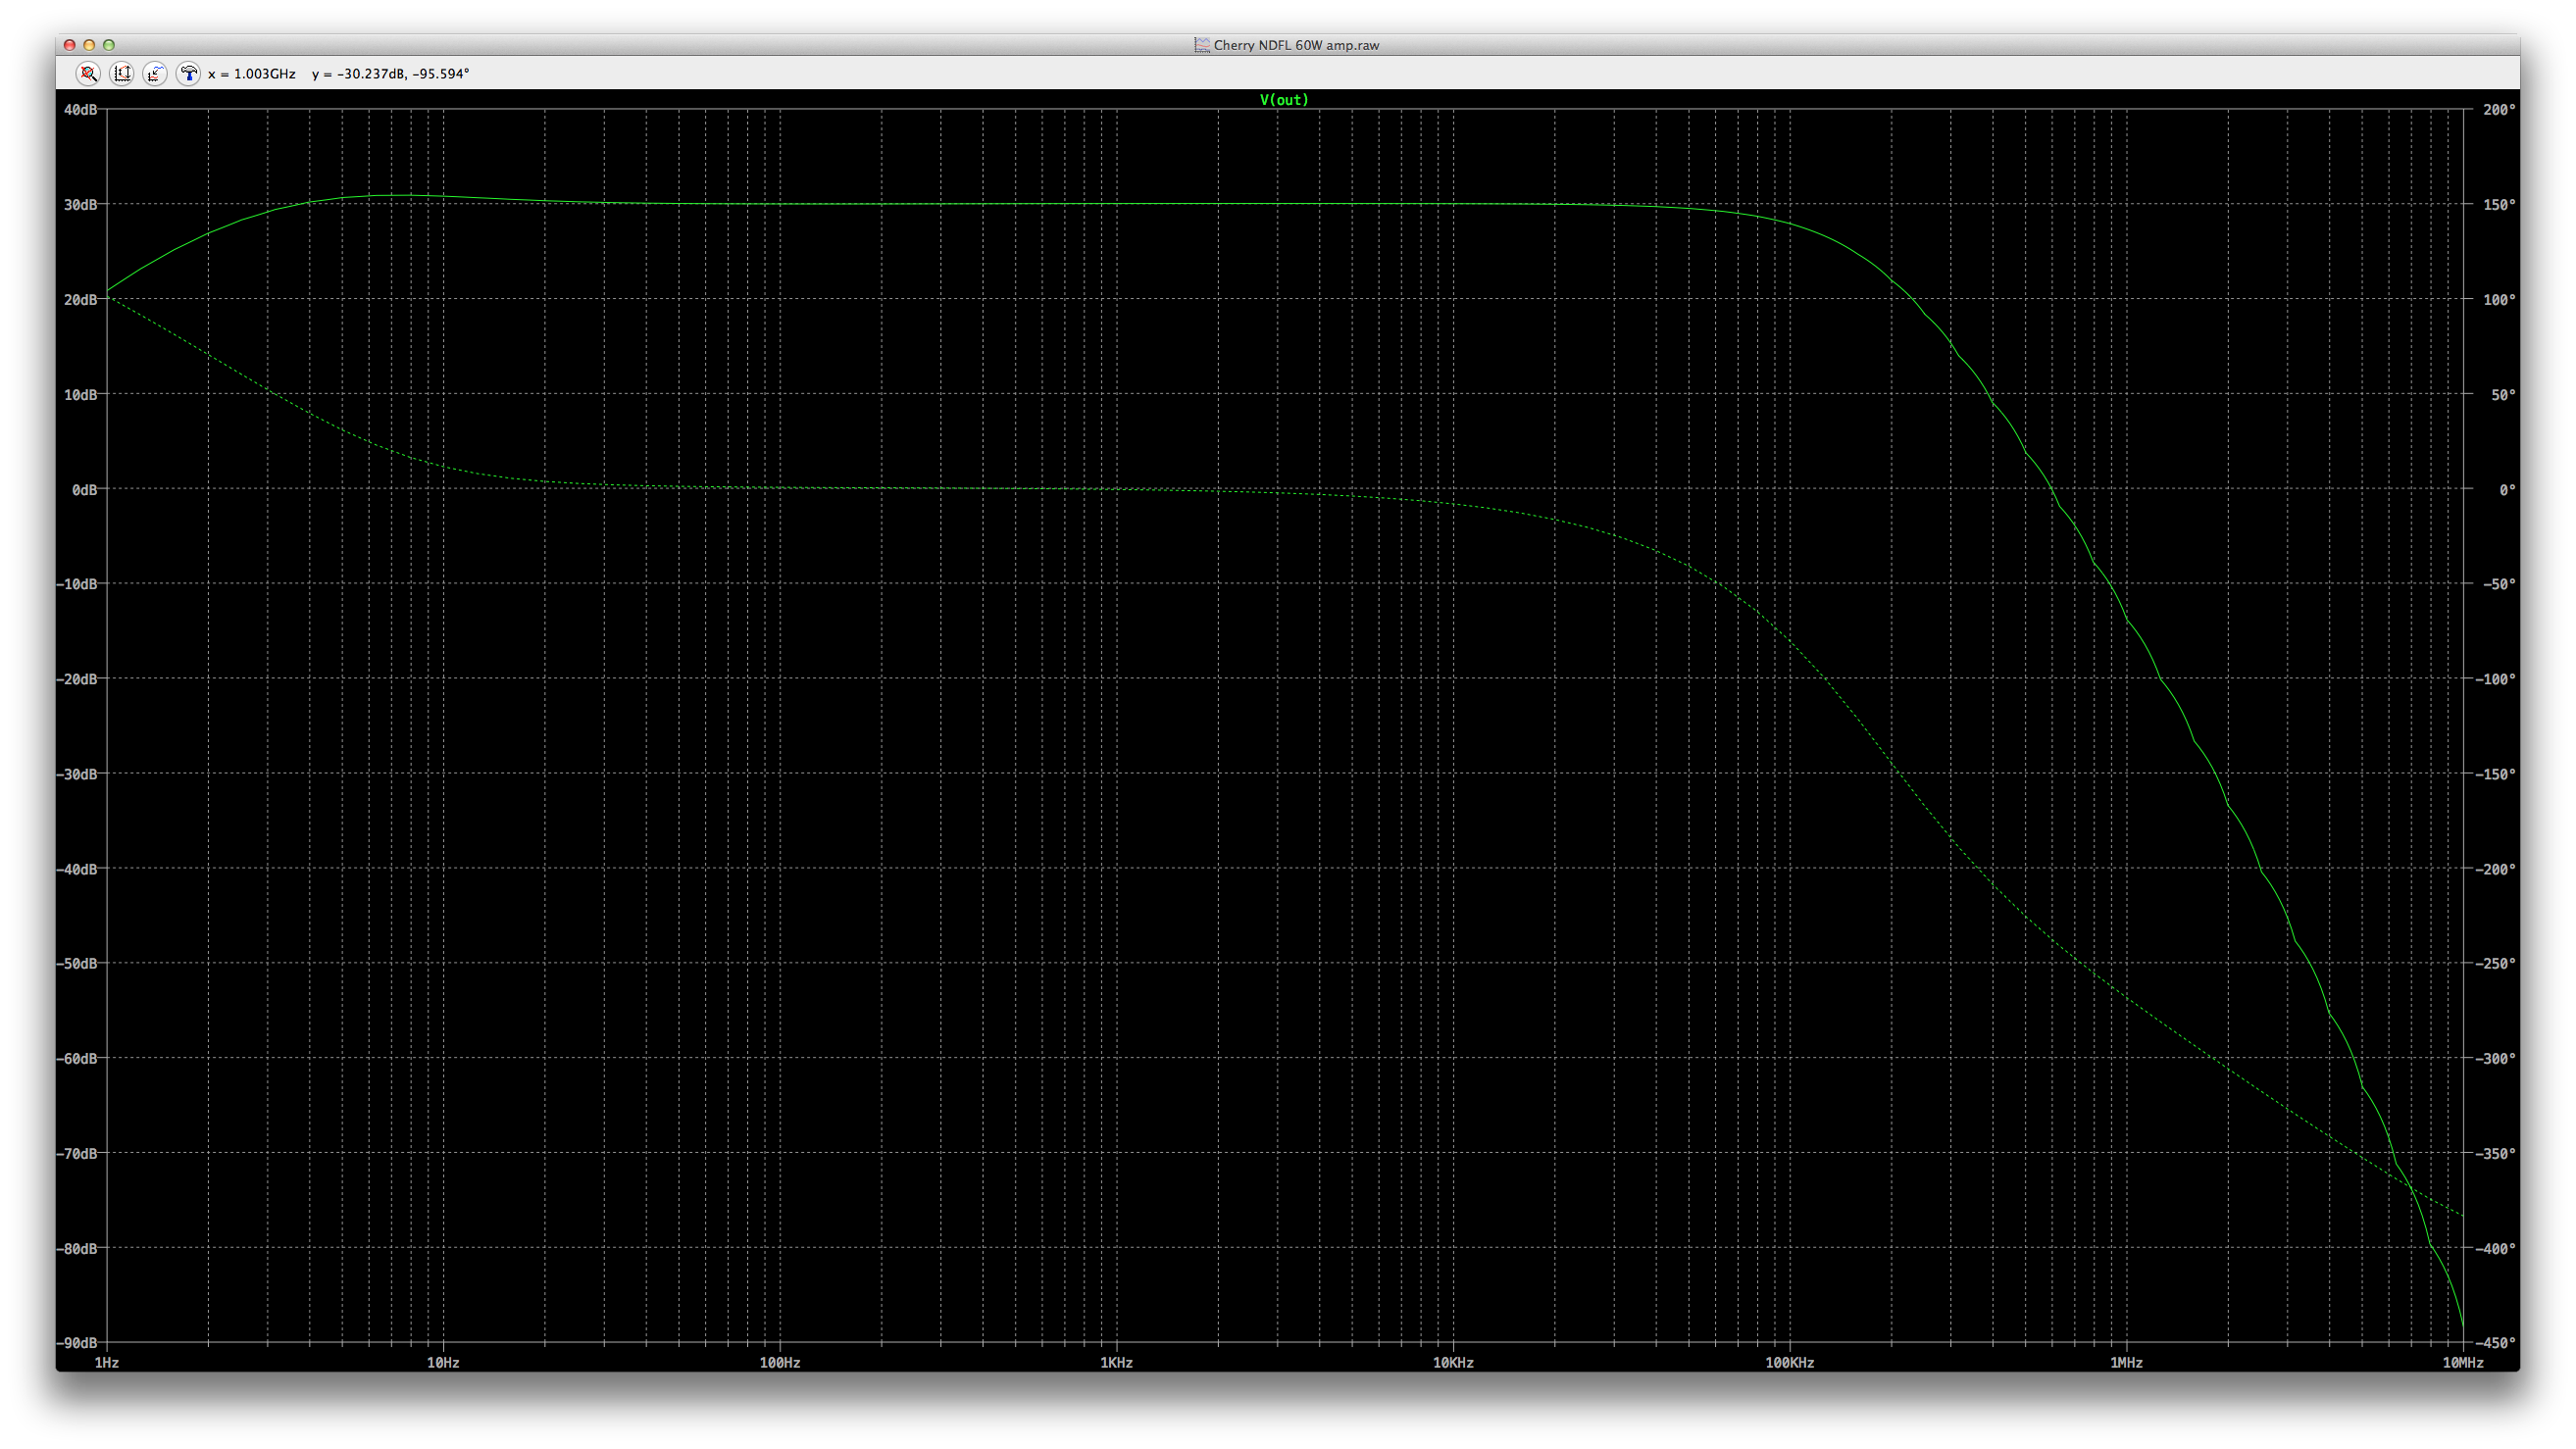Image resolution: width=2576 pixels, height=1449 pixels.
Task: Click the V(out) trace label
Action: point(1284,100)
